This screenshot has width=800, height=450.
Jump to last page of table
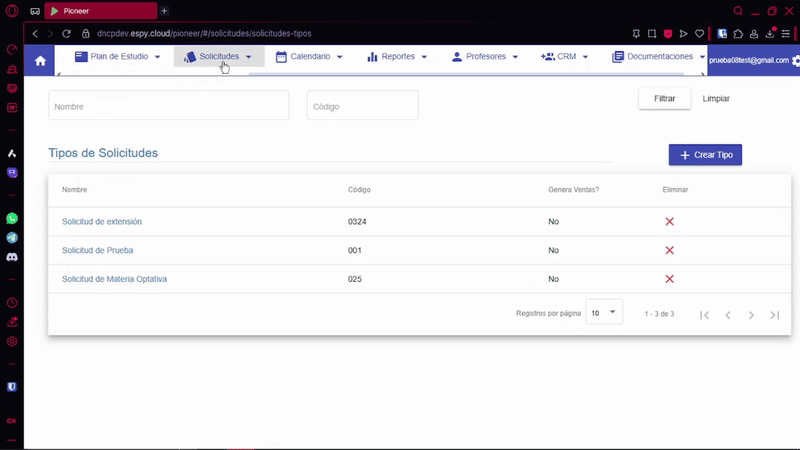[x=774, y=315]
